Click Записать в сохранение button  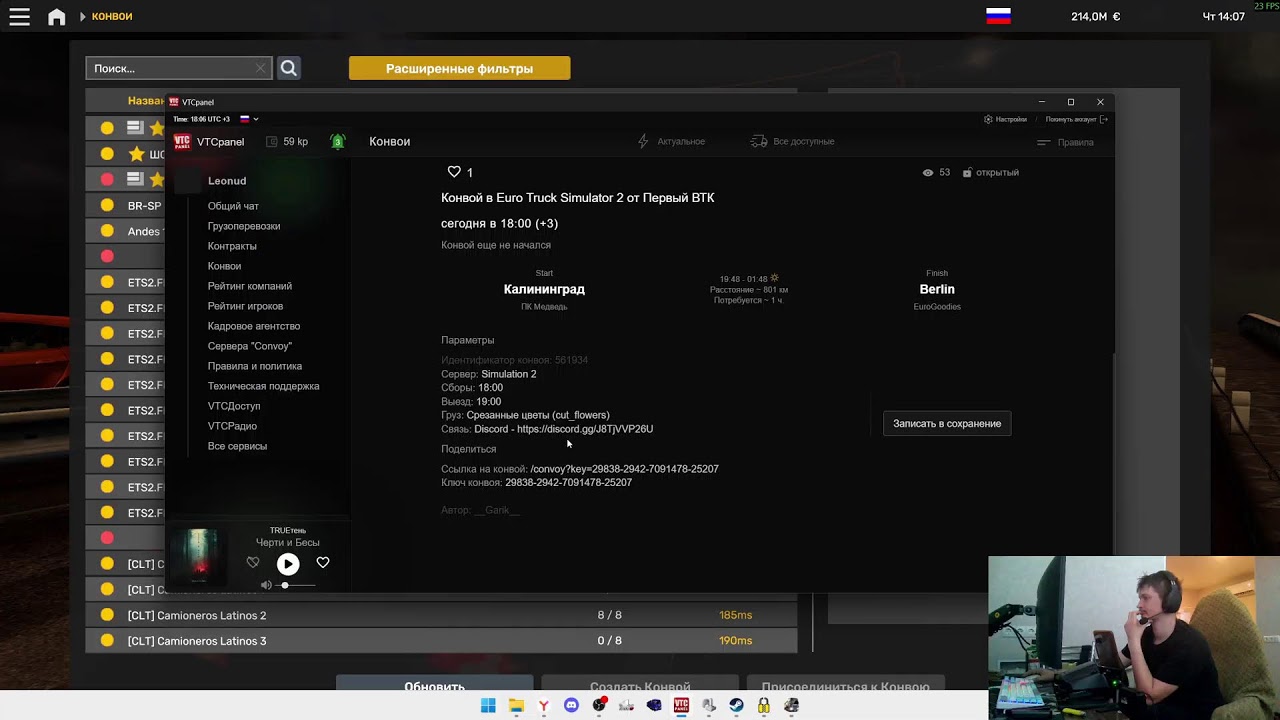click(x=947, y=423)
